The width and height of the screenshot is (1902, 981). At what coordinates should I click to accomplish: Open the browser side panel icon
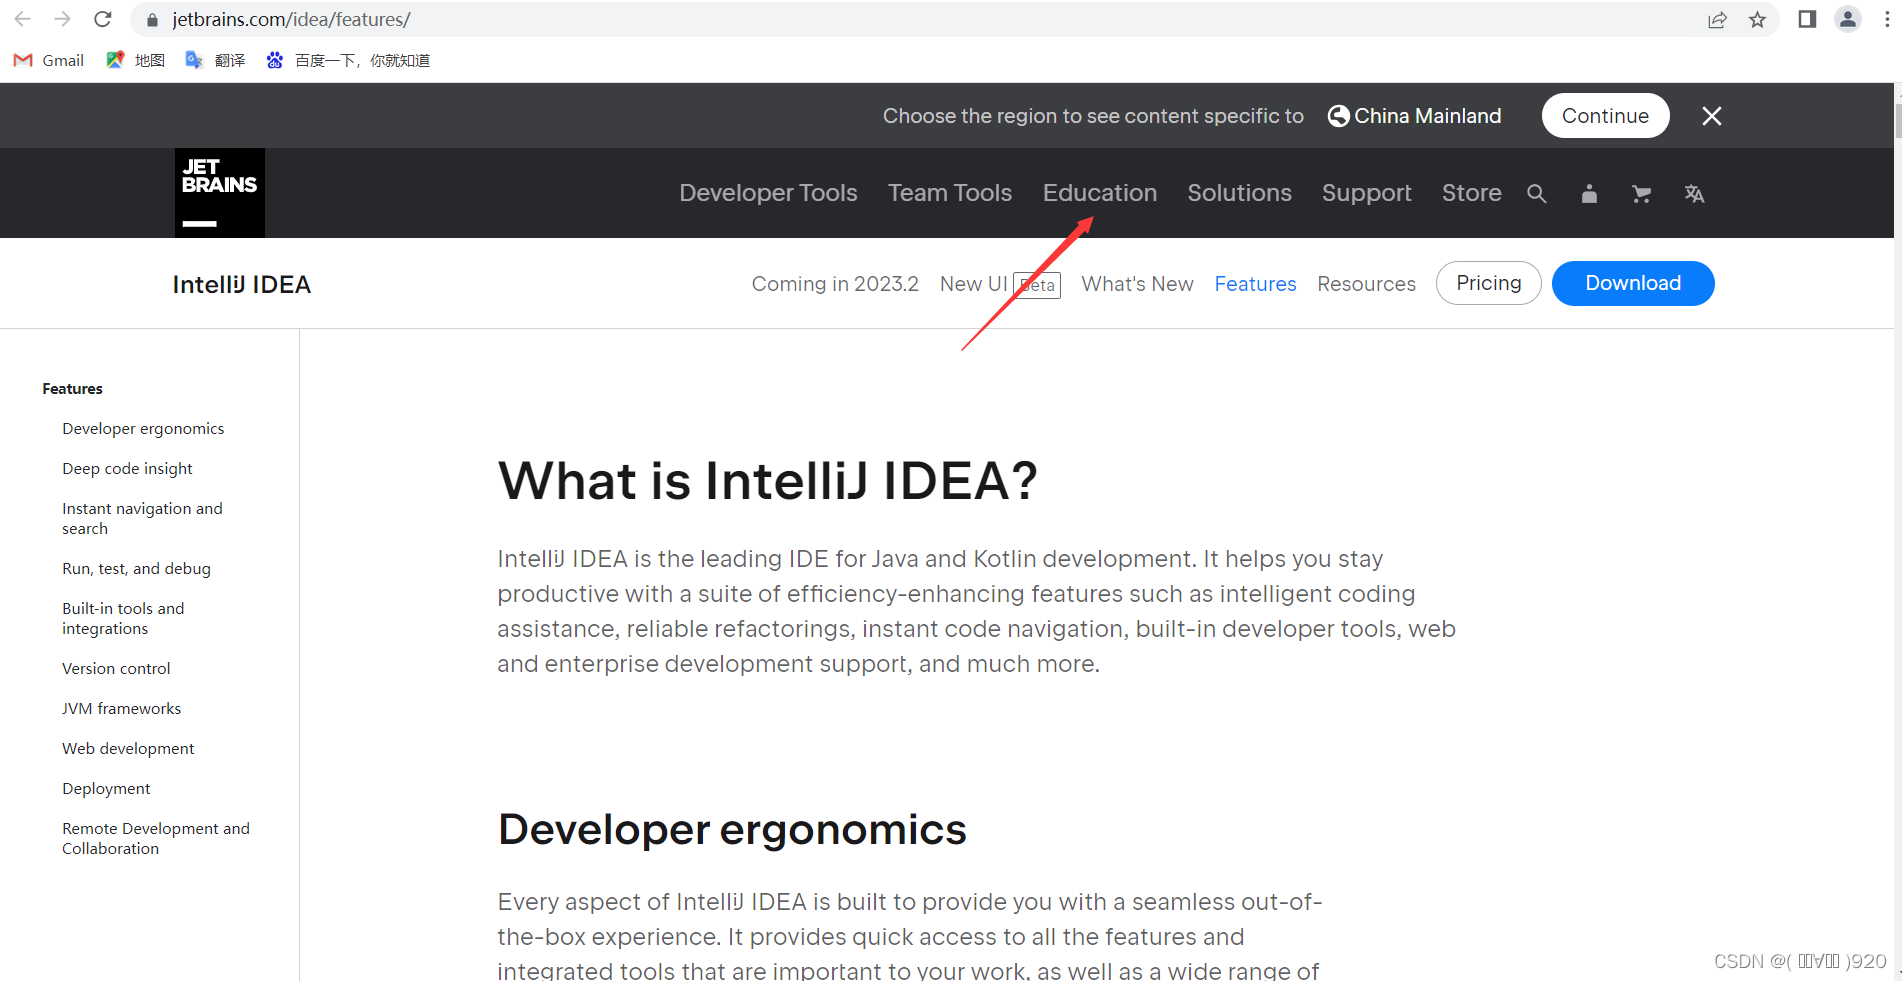click(1807, 19)
